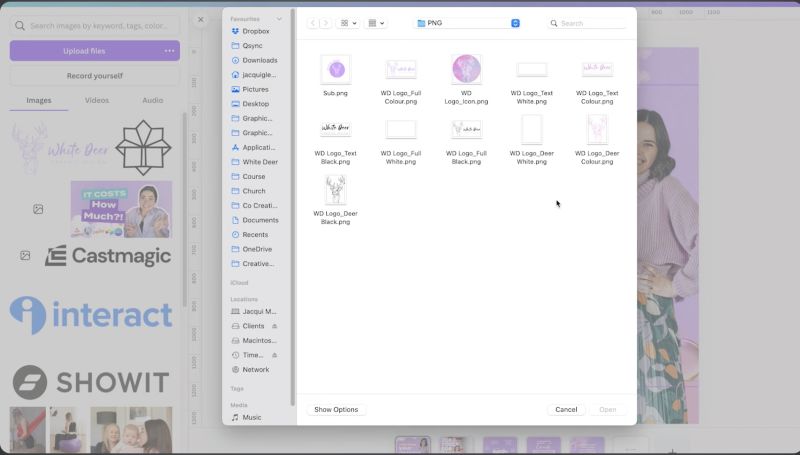Select White Deer logo upload in Canva
800x455 pixels.
[60, 148]
